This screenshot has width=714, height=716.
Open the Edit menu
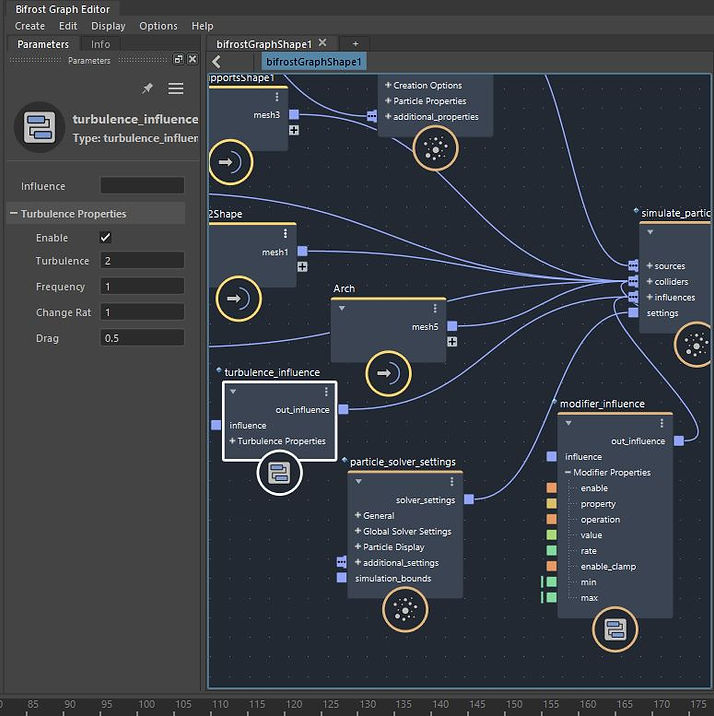[x=68, y=26]
